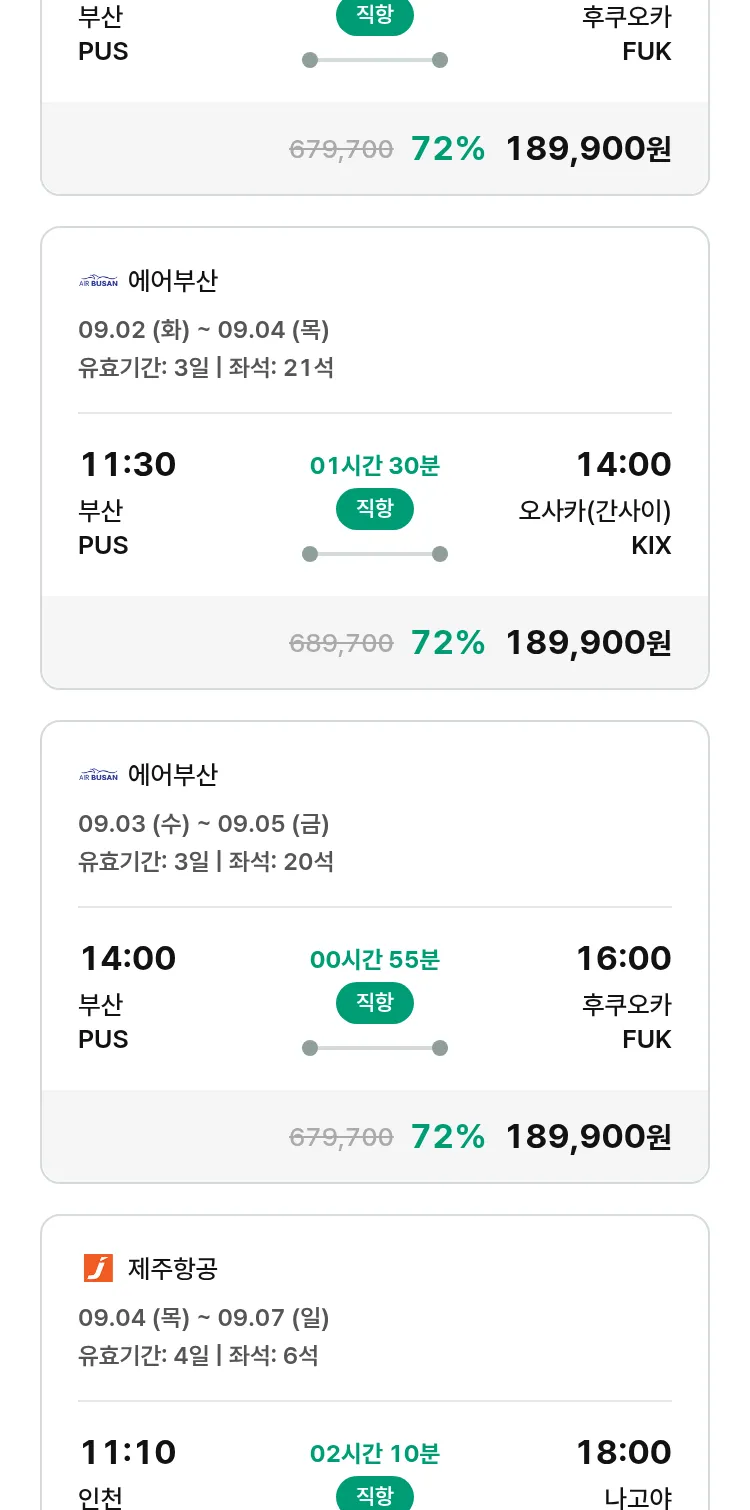Viewport: 750px width, 1510px height.
Task: Click the 11:30 departure time from 부산
Action: [127, 465]
